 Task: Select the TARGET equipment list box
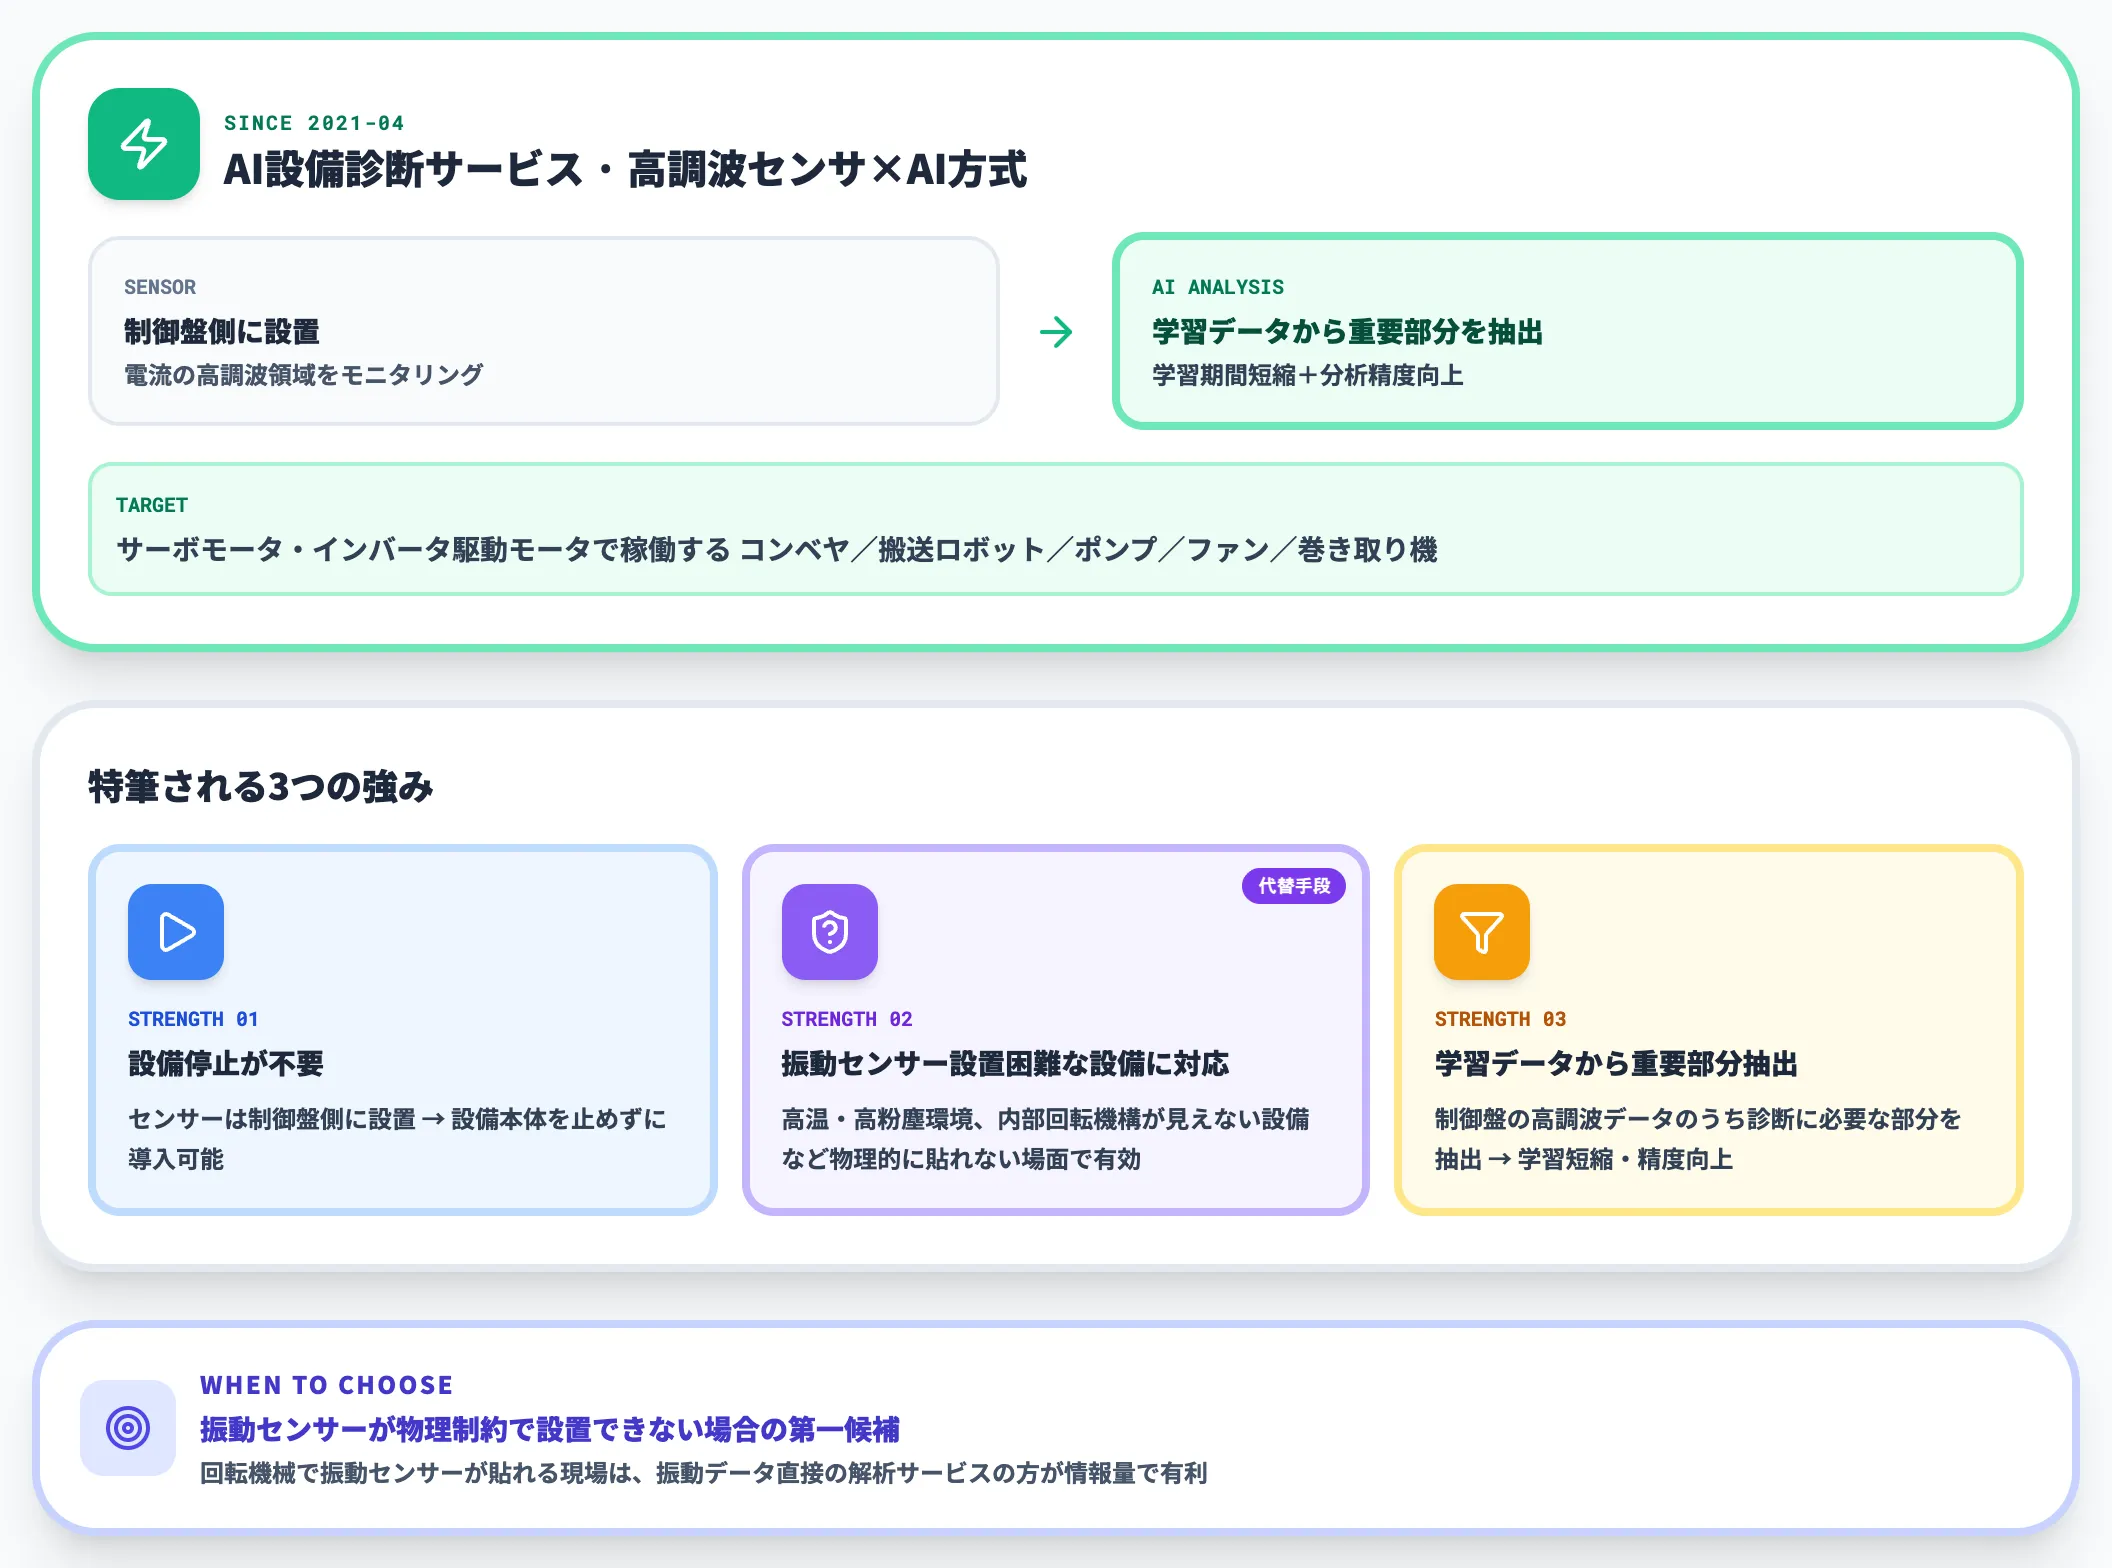pos(1056,529)
